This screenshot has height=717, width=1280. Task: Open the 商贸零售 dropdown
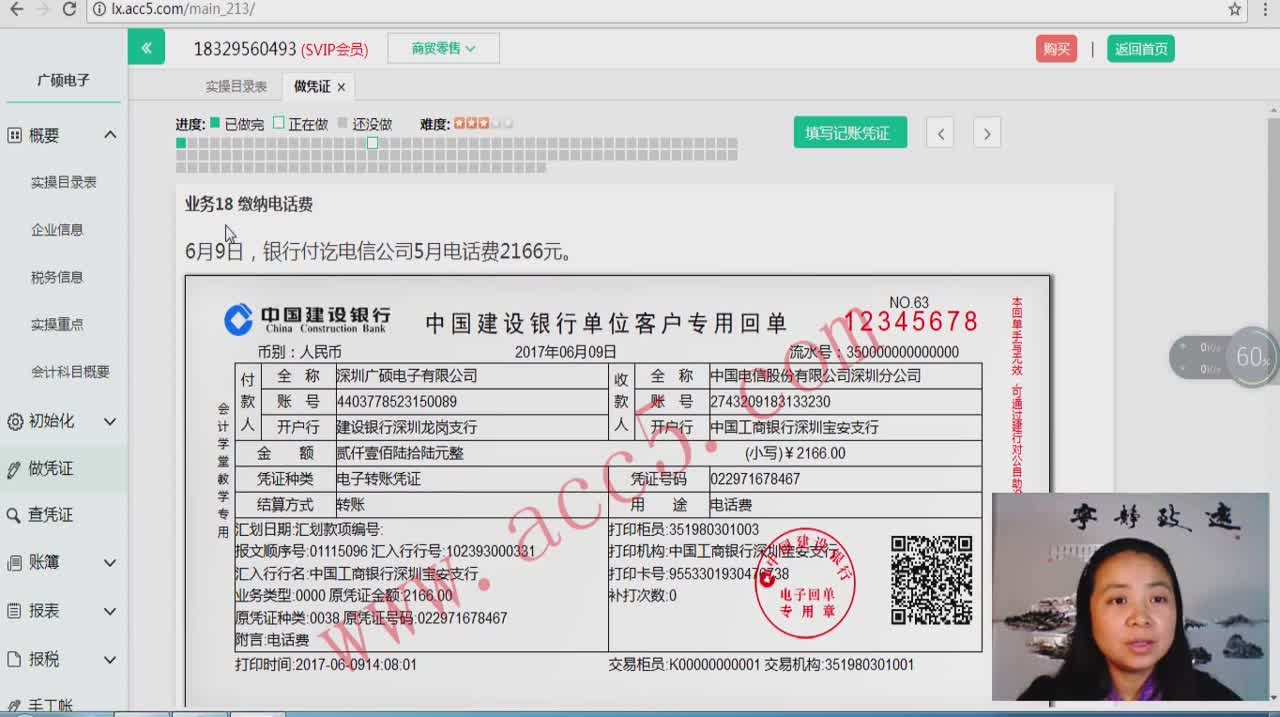click(x=443, y=48)
